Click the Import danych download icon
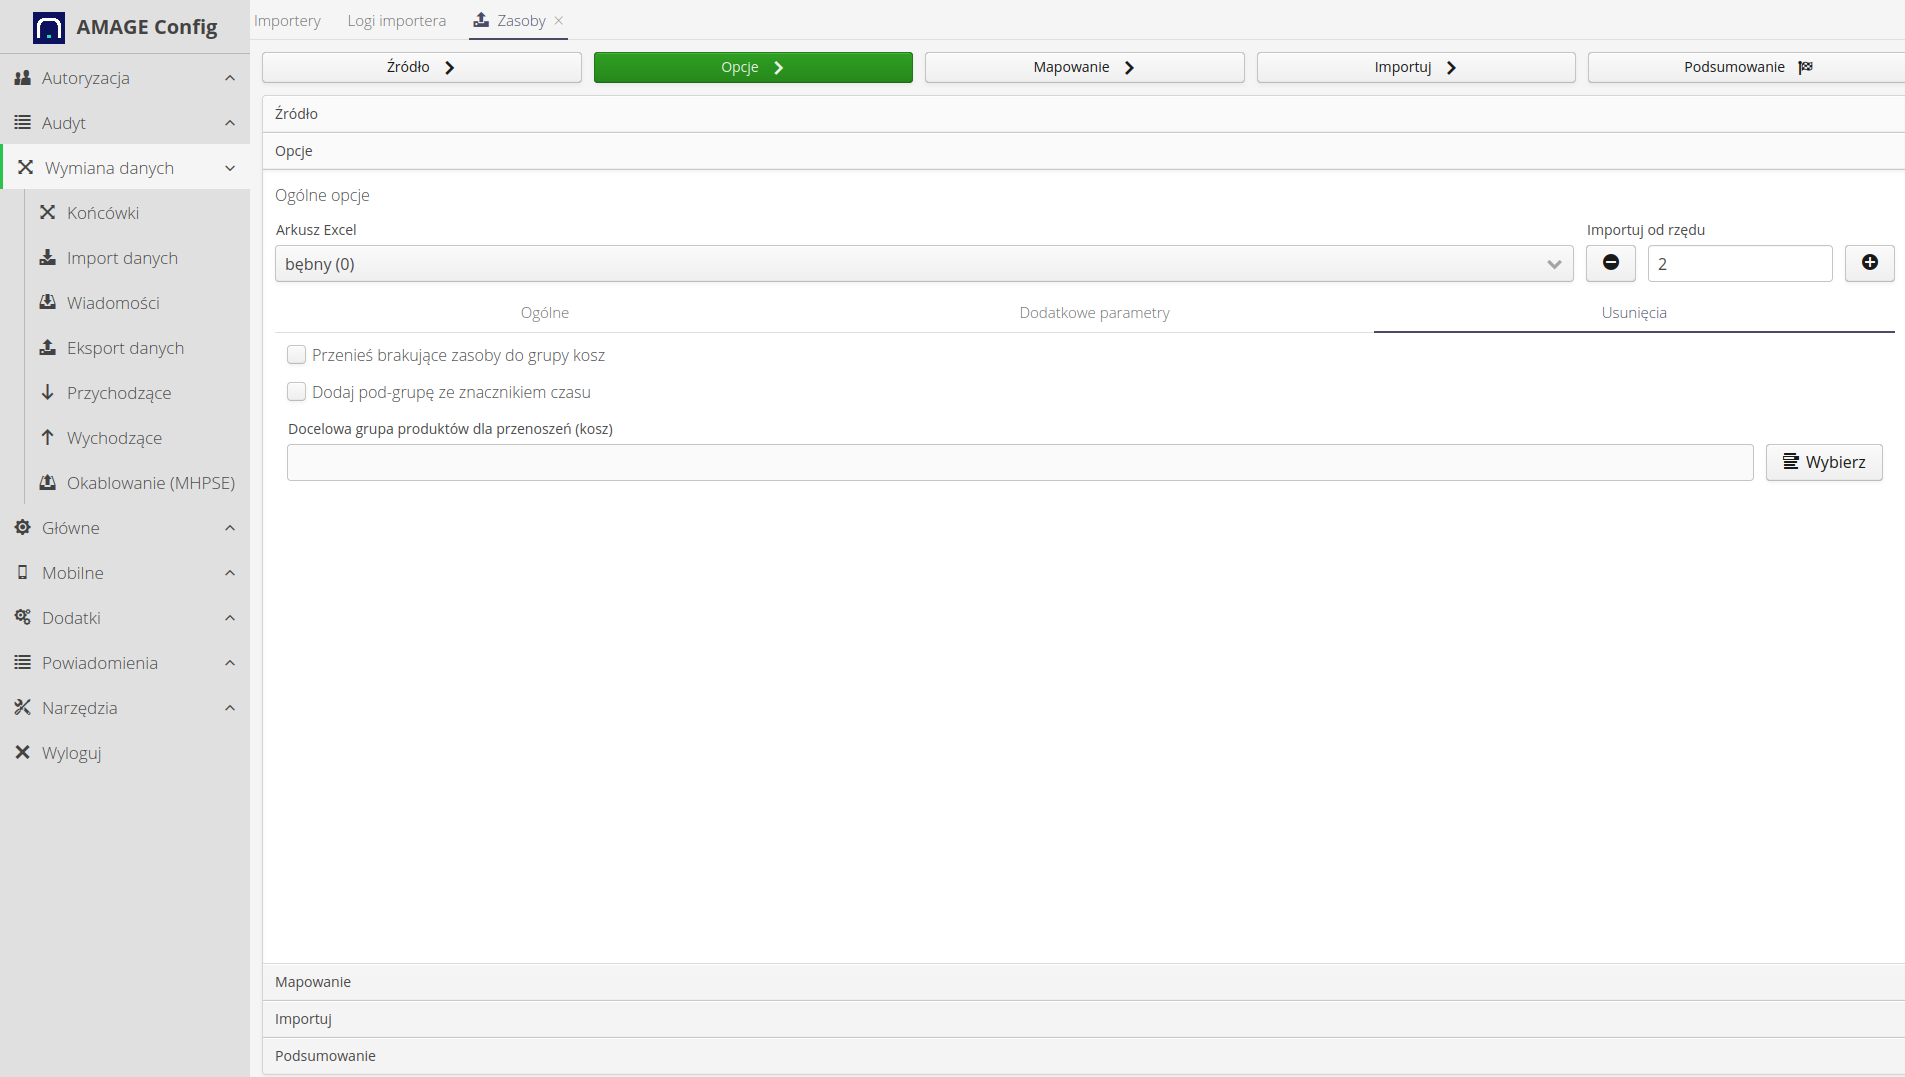1905x1077 pixels. (x=47, y=257)
